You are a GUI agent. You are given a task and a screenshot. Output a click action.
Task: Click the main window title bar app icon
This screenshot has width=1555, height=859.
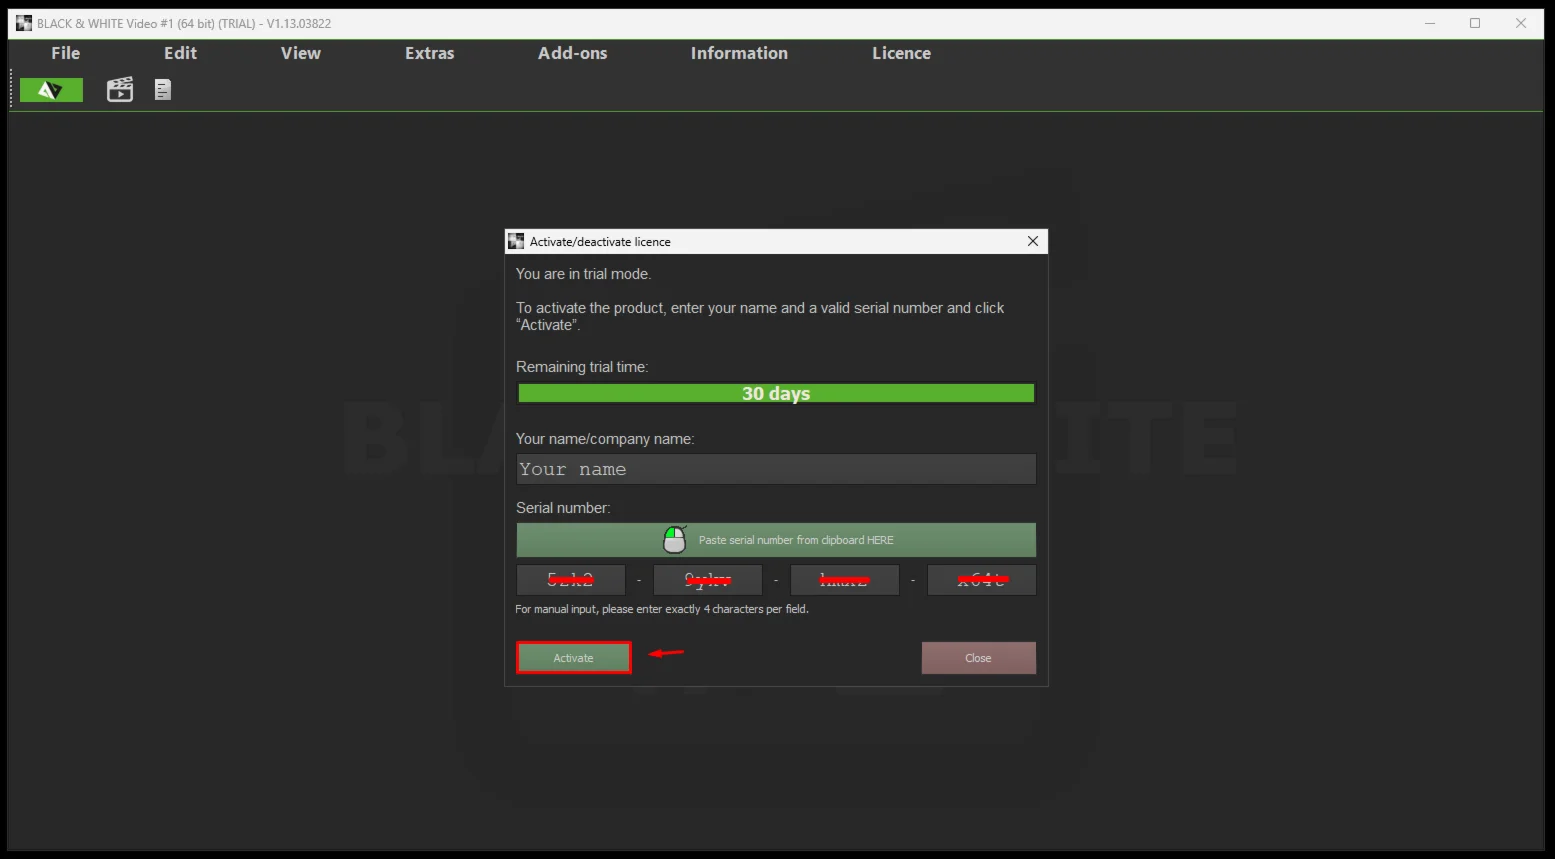24,23
